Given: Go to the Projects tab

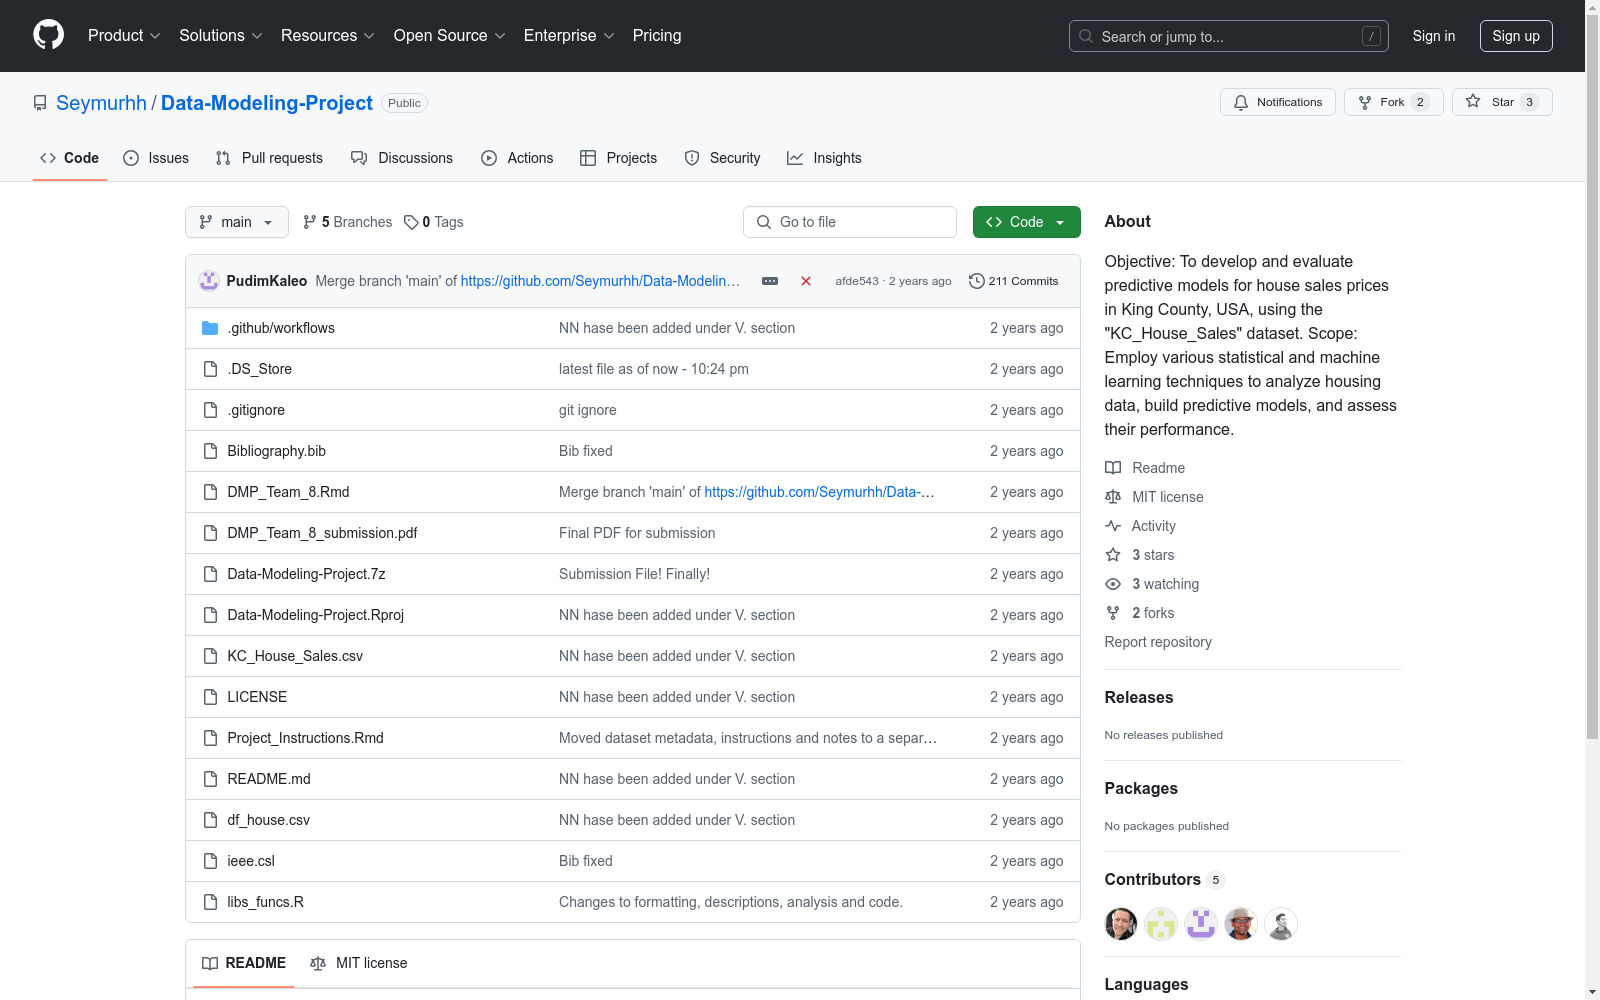Looking at the screenshot, I should [619, 158].
